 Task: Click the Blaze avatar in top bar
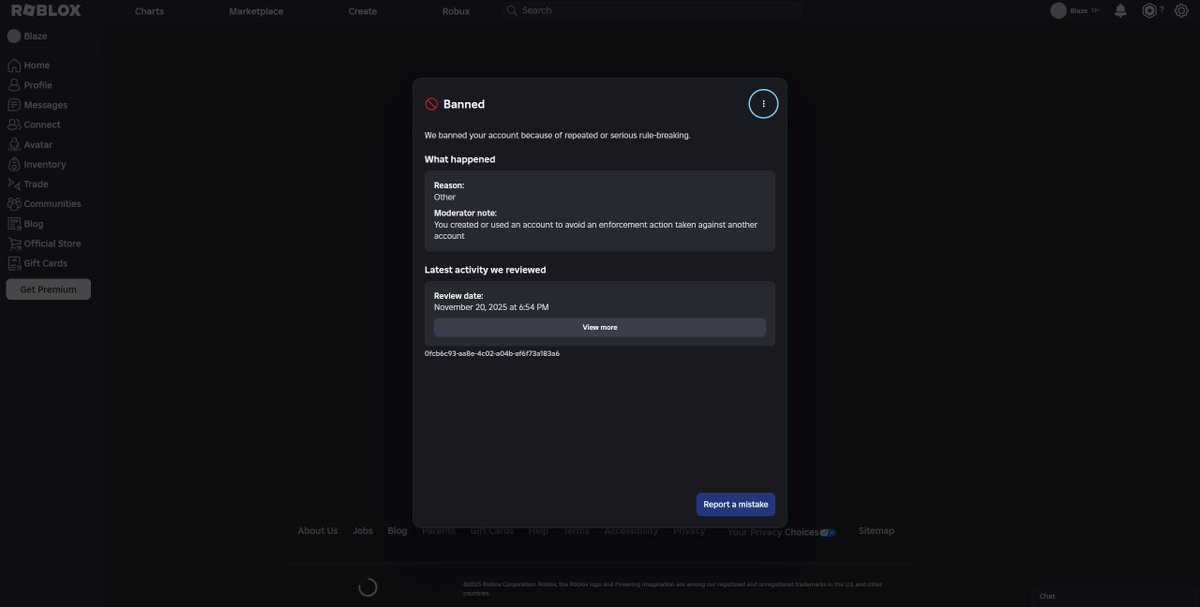pos(1058,10)
